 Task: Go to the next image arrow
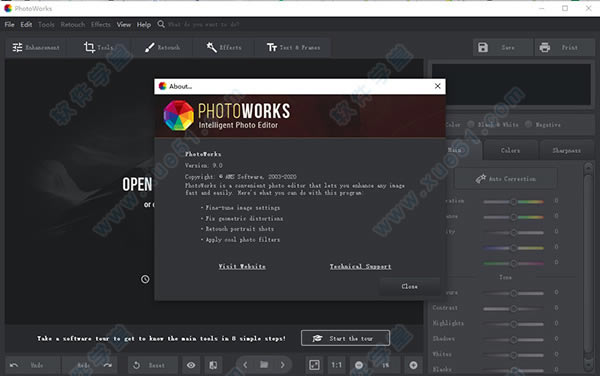click(x=282, y=365)
